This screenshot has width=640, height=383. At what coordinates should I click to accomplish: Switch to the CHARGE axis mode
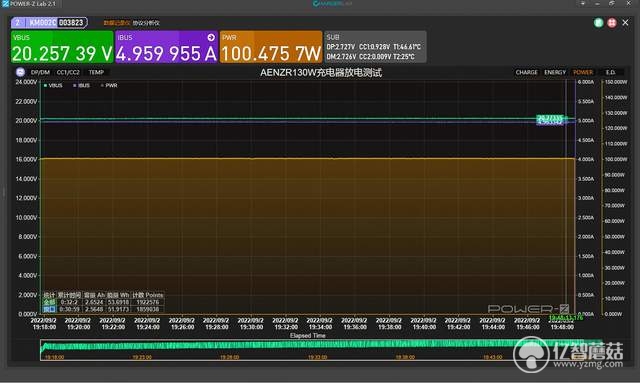[x=527, y=72]
